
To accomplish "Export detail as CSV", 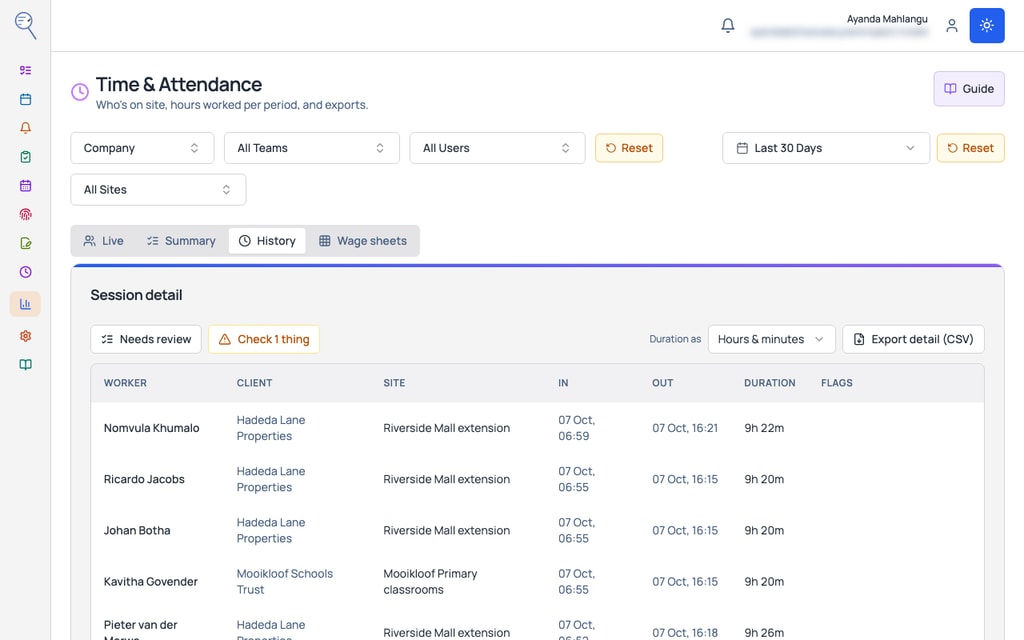I will pyautogui.click(x=913, y=340).
